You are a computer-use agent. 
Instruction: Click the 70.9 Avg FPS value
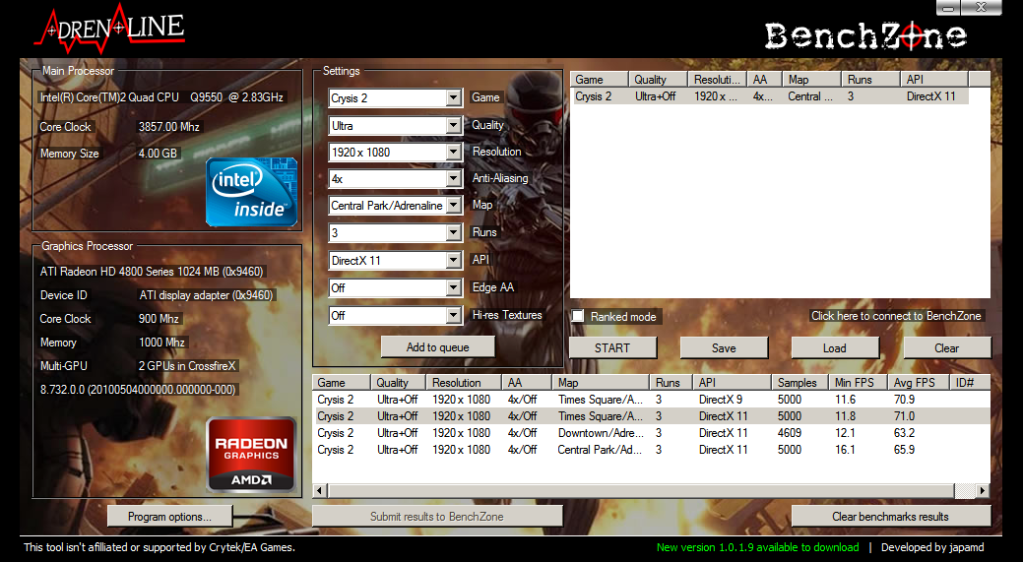(x=904, y=399)
